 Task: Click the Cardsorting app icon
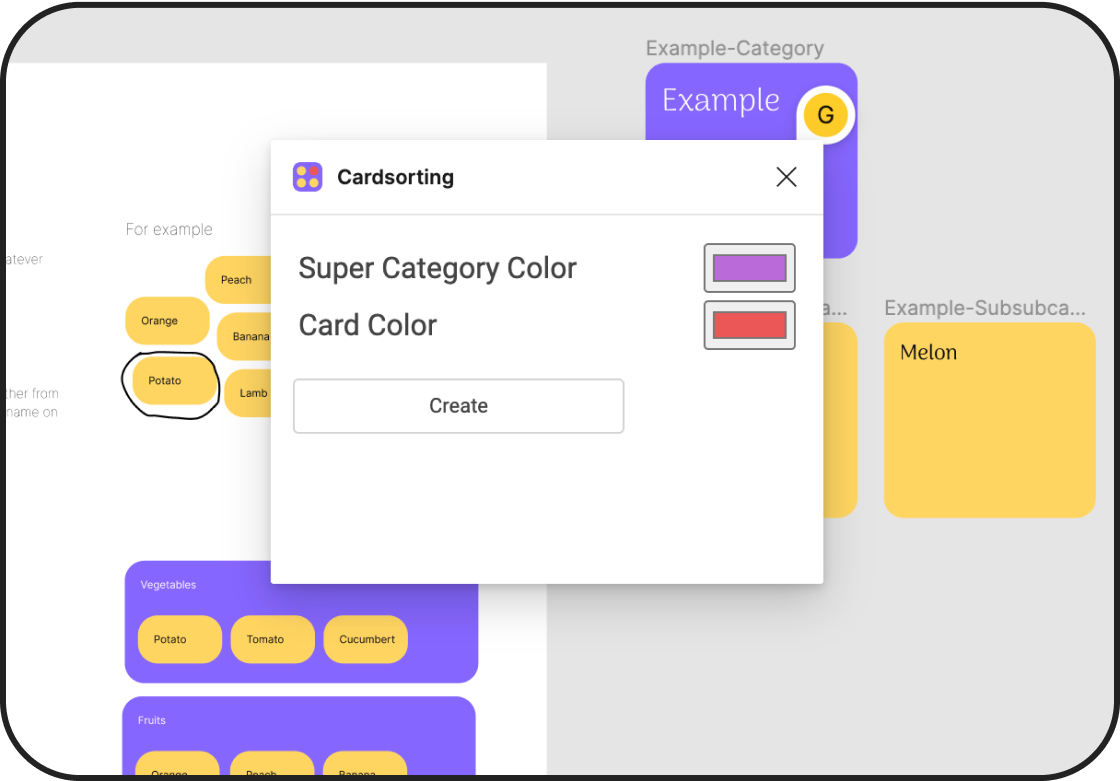(307, 176)
